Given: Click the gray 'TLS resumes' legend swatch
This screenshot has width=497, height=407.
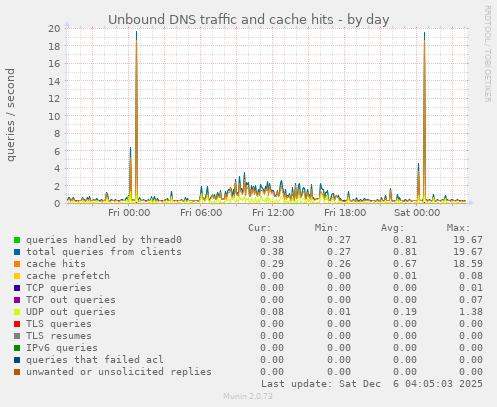Looking at the screenshot, I should 17,336.
